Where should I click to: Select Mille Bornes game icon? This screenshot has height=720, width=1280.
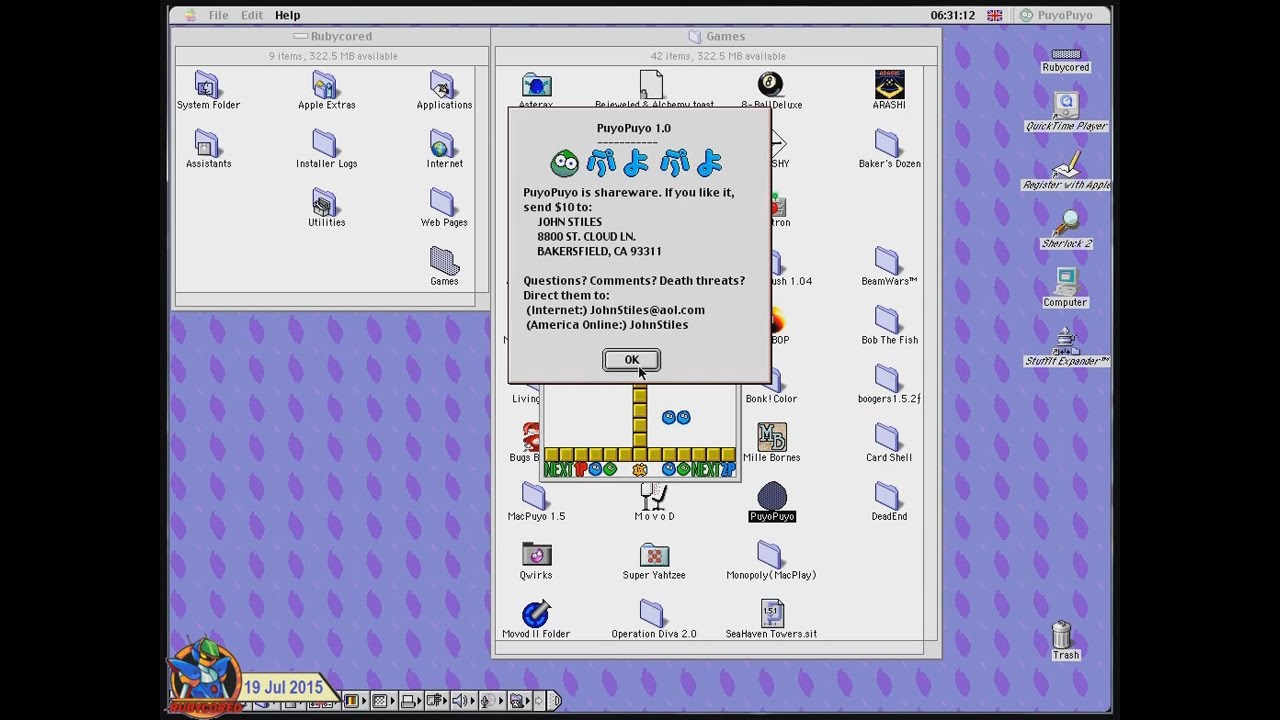click(771, 445)
